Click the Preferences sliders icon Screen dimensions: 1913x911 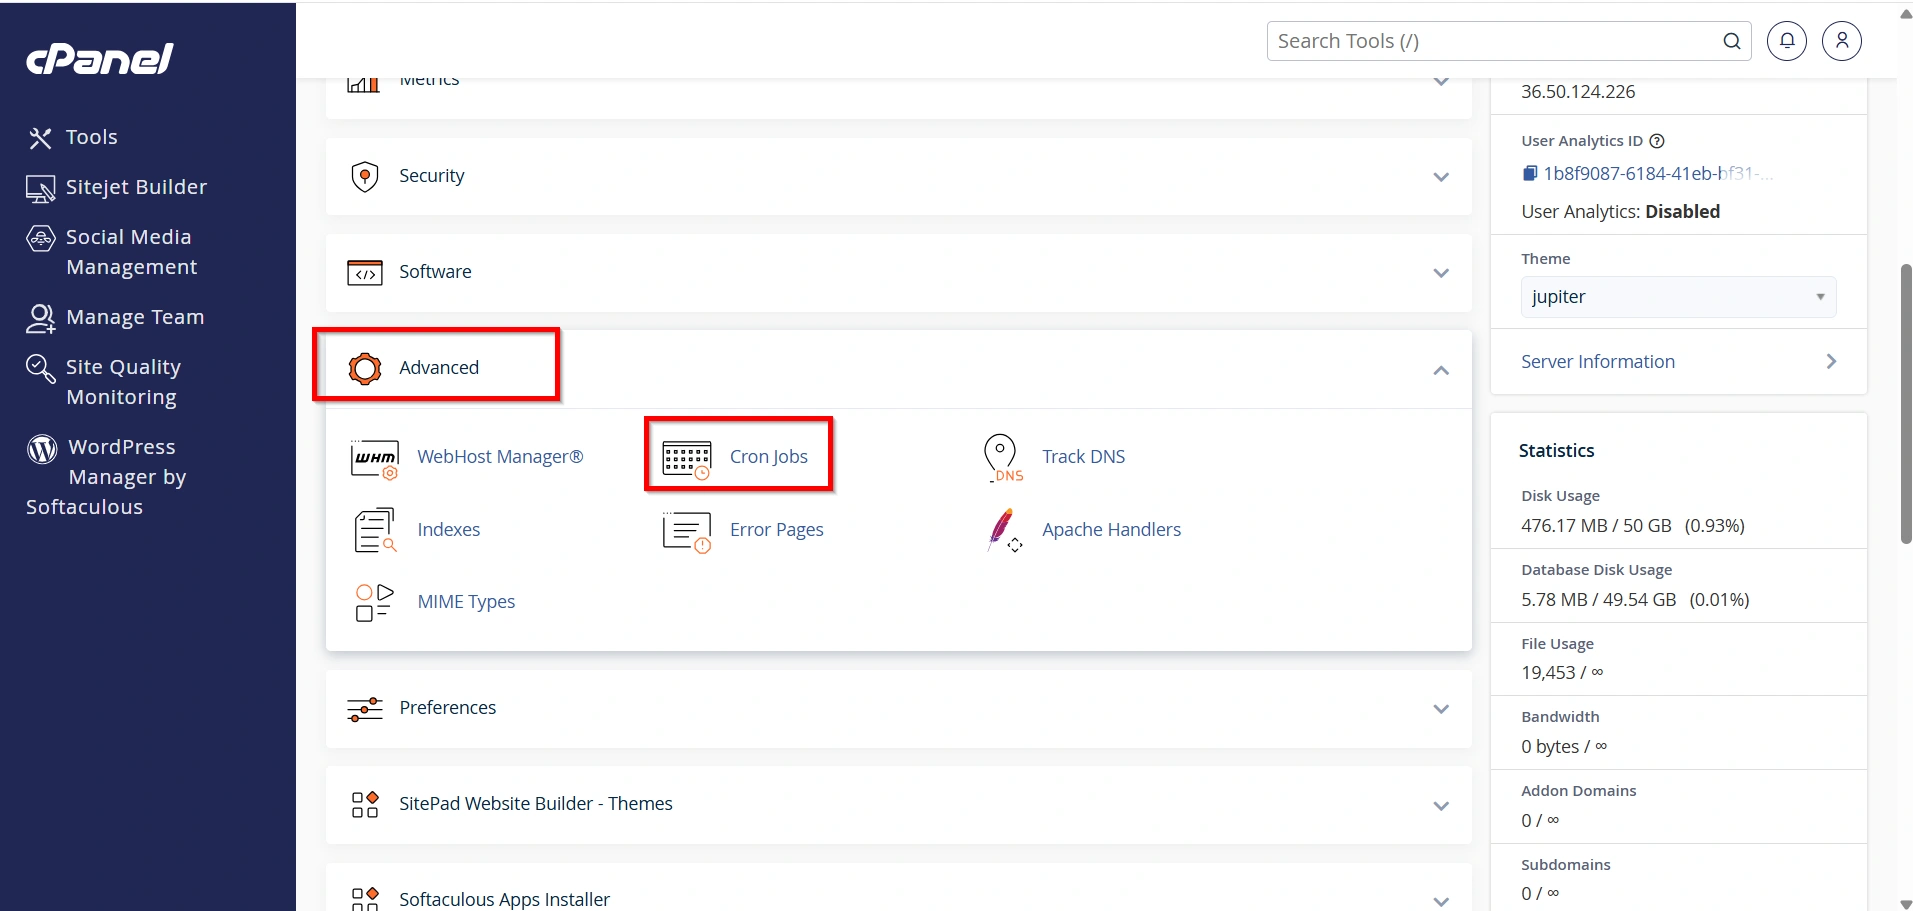[x=365, y=709]
